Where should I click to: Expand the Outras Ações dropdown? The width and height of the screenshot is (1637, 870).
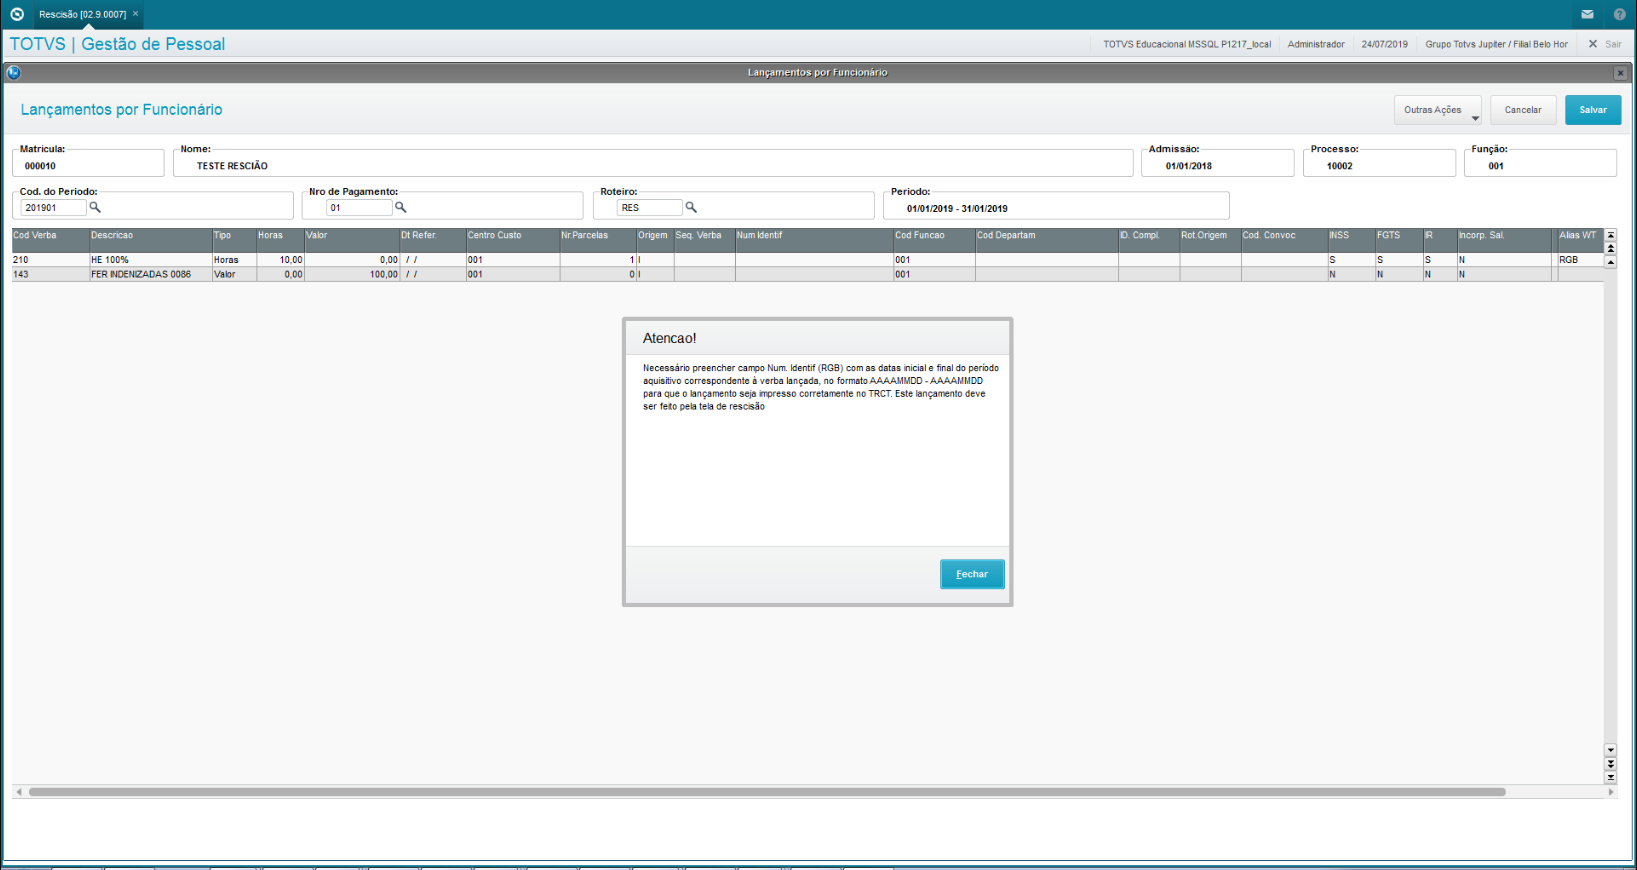1438,110
